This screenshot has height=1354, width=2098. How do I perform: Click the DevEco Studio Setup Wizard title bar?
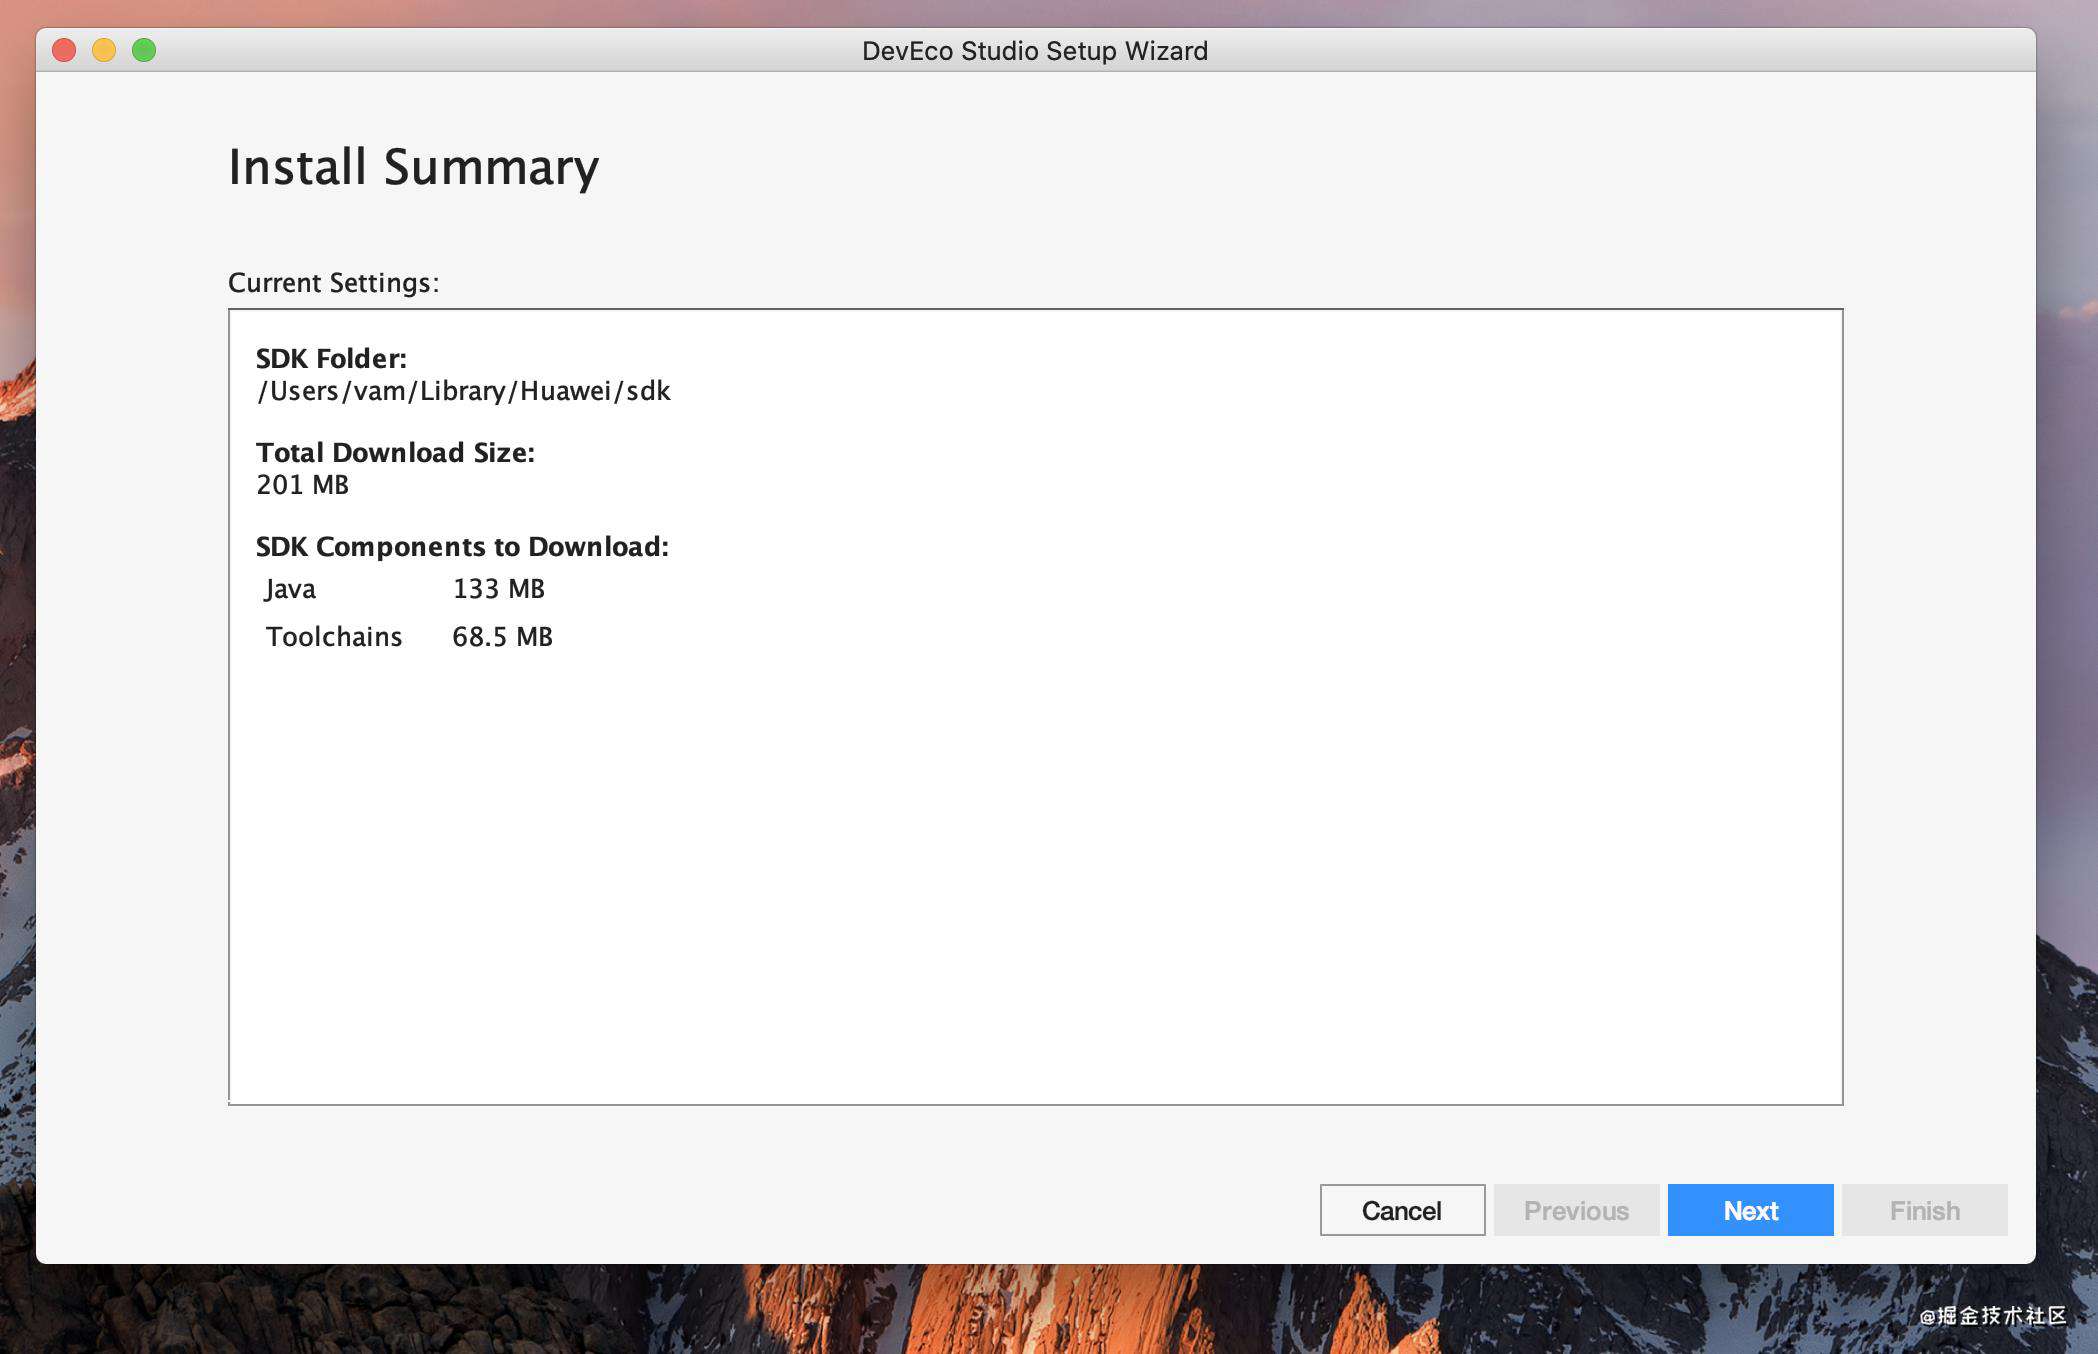[x=1035, y=50]
